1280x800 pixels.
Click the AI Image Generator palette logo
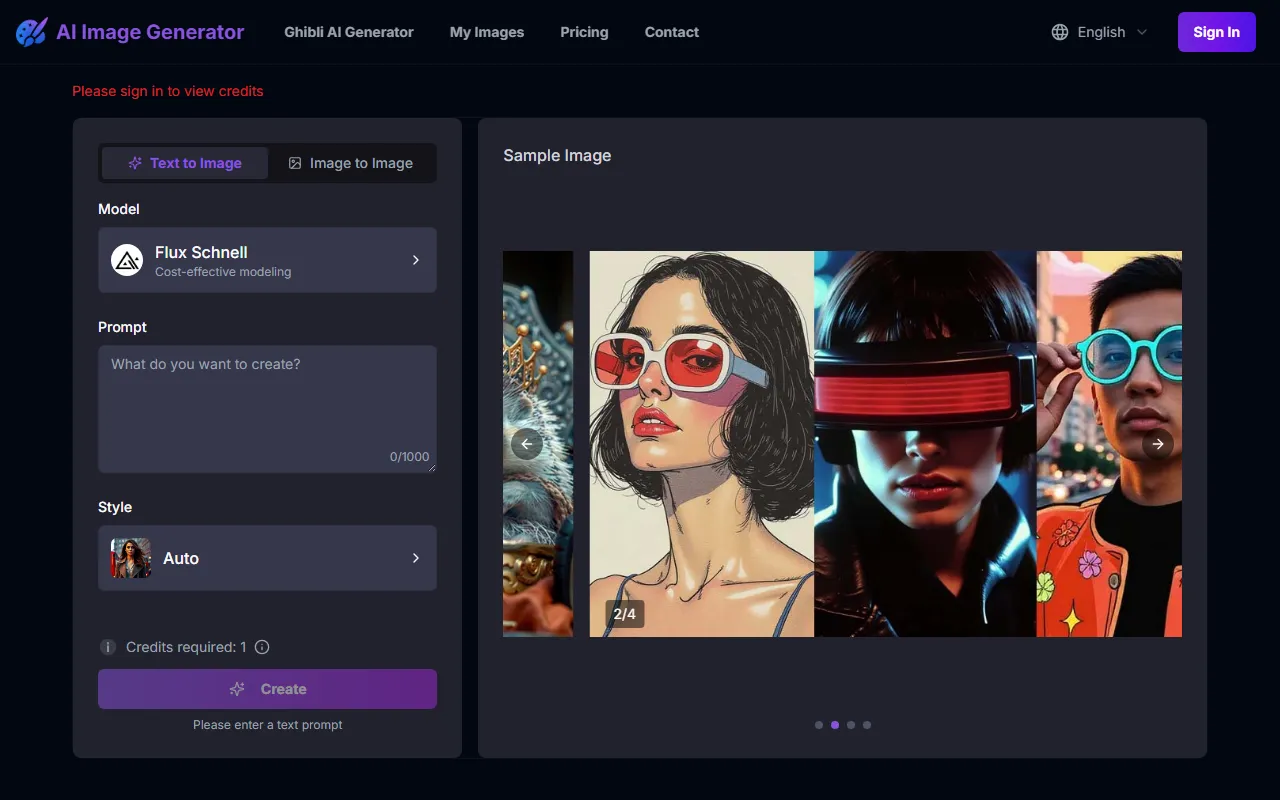[x=31, y=32]
